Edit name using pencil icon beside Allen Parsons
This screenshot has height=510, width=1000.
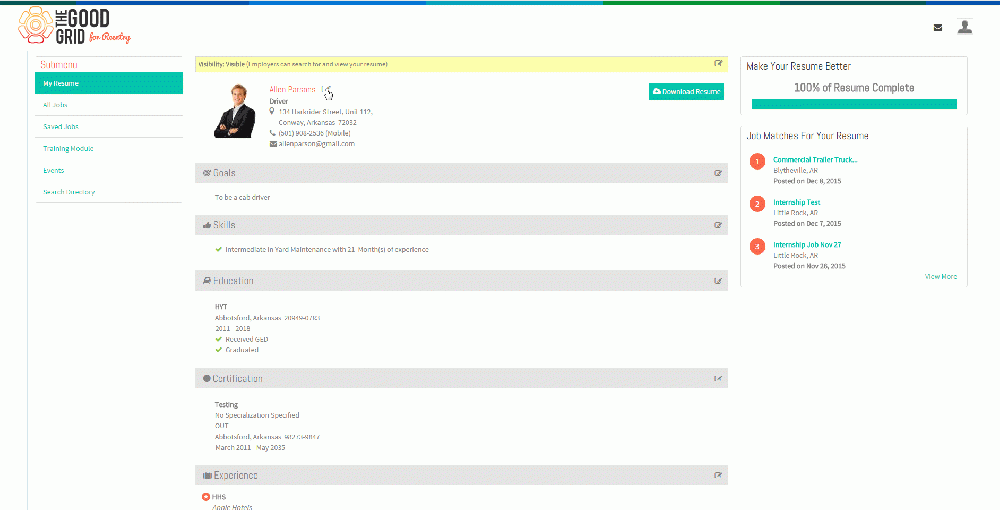point(325,90)
